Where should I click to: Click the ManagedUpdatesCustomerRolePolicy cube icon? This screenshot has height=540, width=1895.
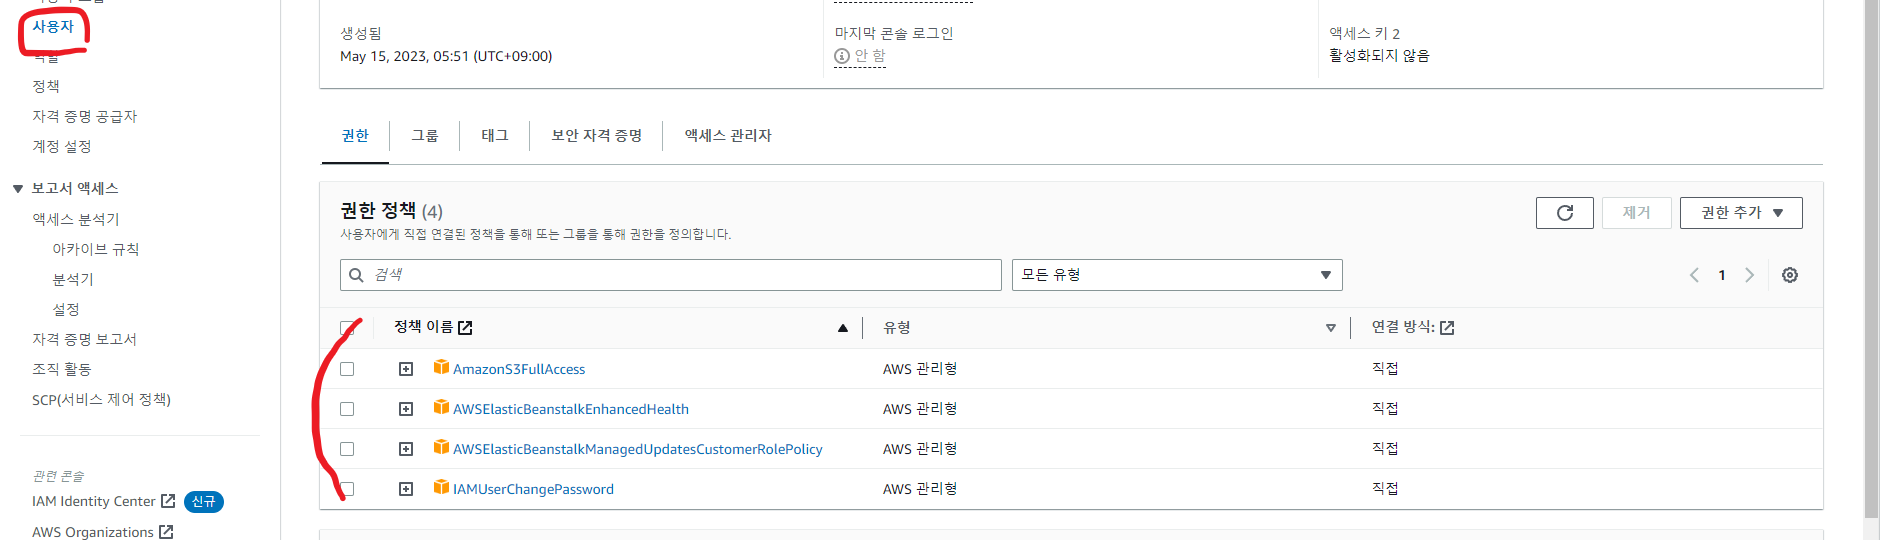(x=441, y=447)
